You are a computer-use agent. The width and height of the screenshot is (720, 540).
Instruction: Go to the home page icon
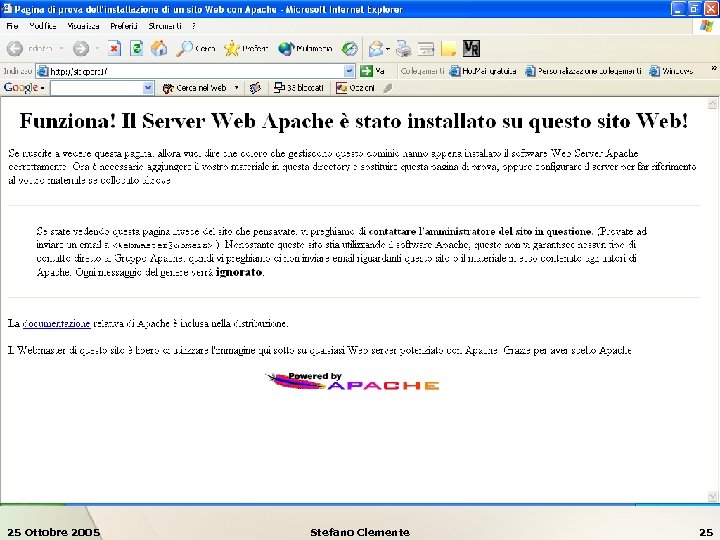pyautogui.click(x=159, y=48)
